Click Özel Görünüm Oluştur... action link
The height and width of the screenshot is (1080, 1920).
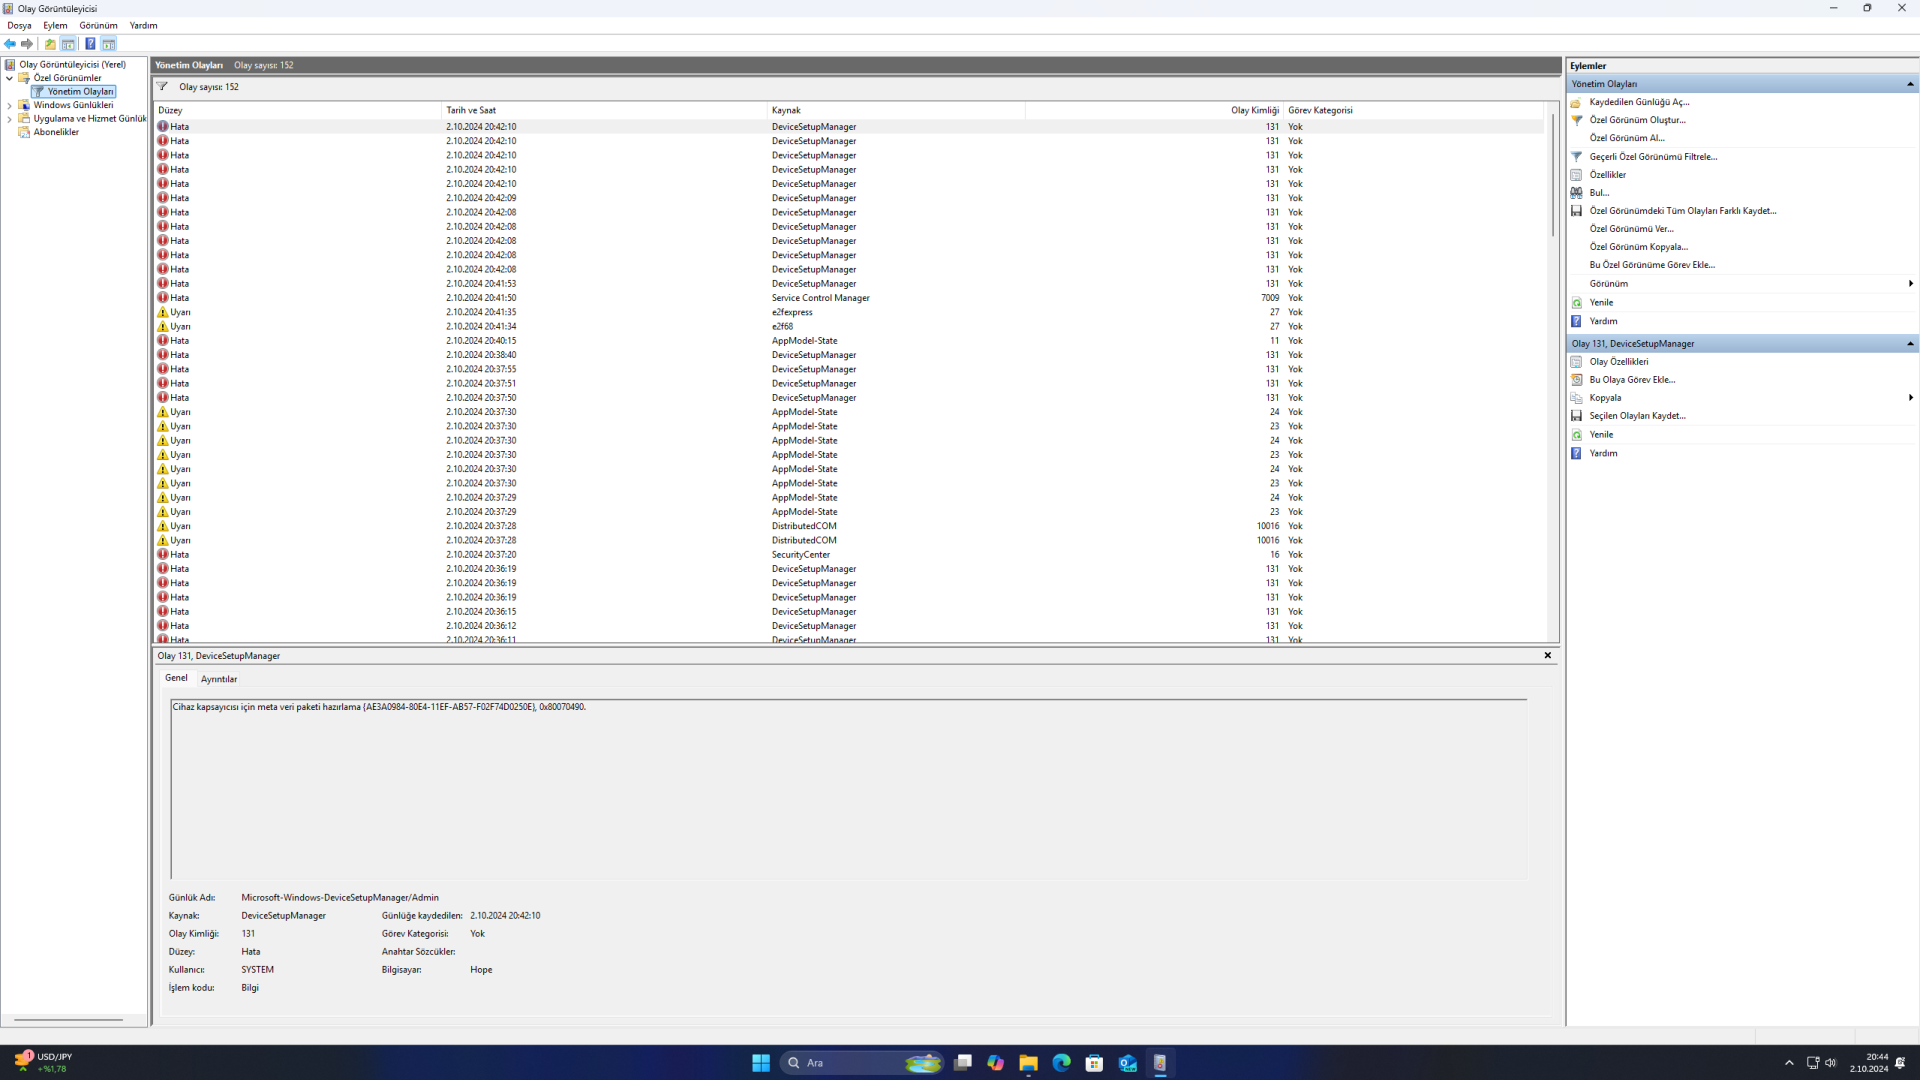click(x=1636, y=120)
